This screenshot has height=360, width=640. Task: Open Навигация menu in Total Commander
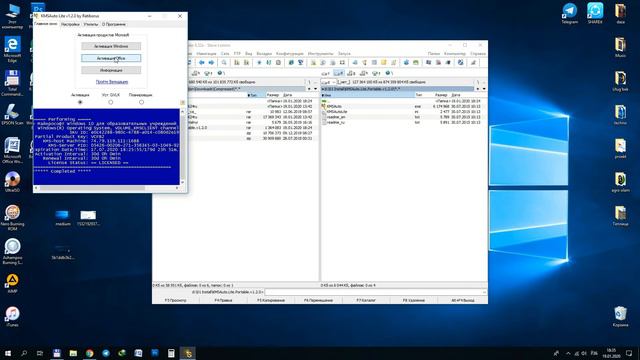206,53
